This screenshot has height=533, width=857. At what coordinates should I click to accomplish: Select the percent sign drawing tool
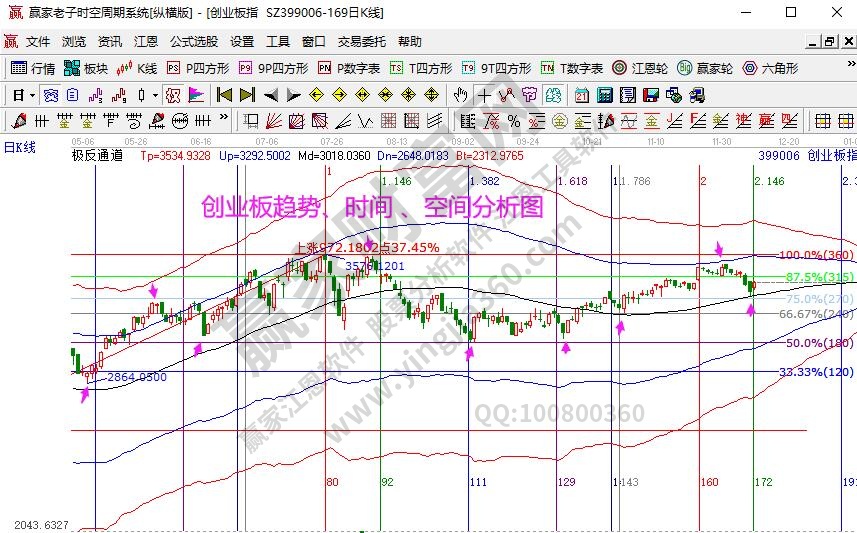click(513, 121)
